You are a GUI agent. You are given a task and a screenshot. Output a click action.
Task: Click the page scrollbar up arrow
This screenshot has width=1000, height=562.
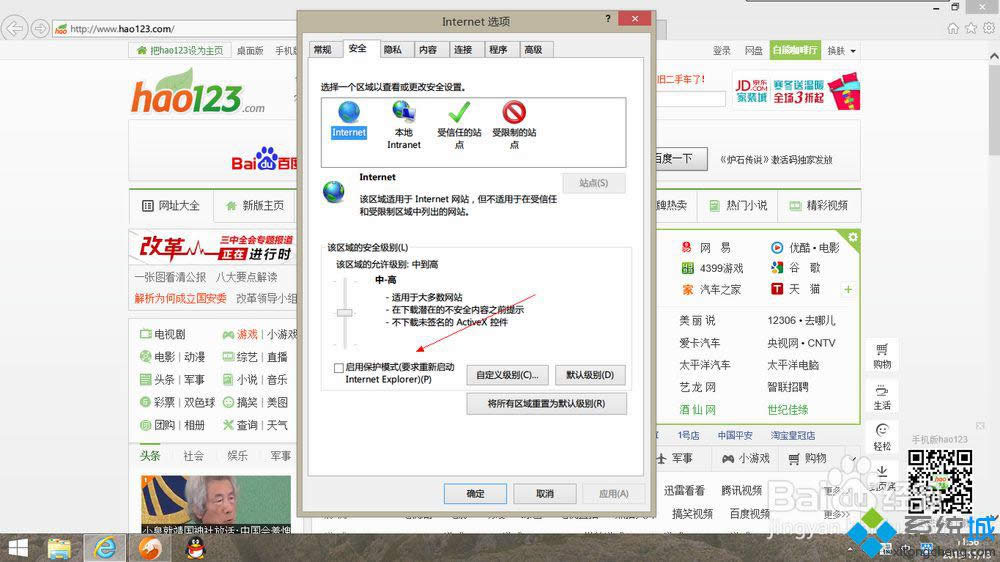(x=994, y=56)
